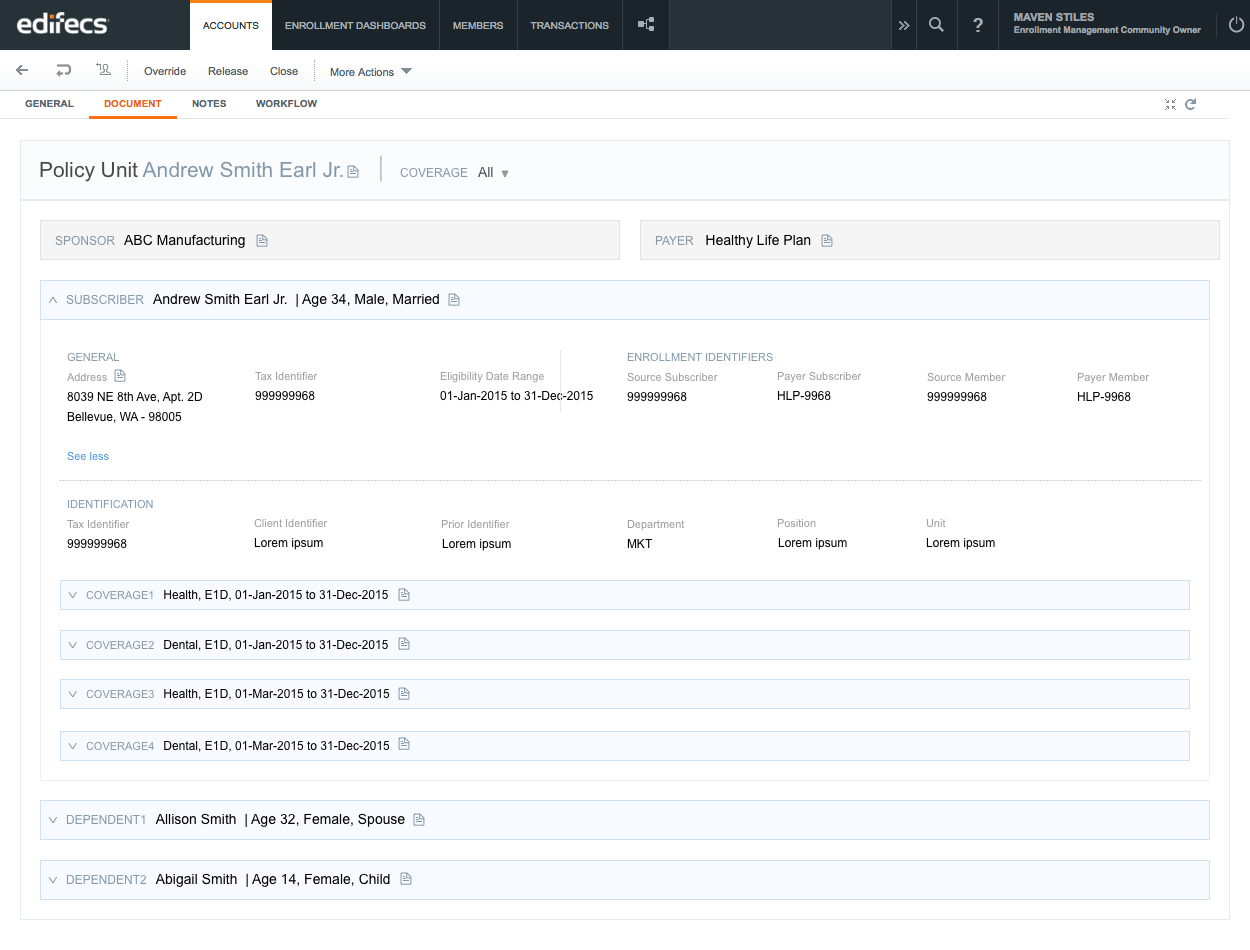This screenshot has width=1250, height=950.
Task: Open the Coverage All dropdown filter
Action: [493, 173]
